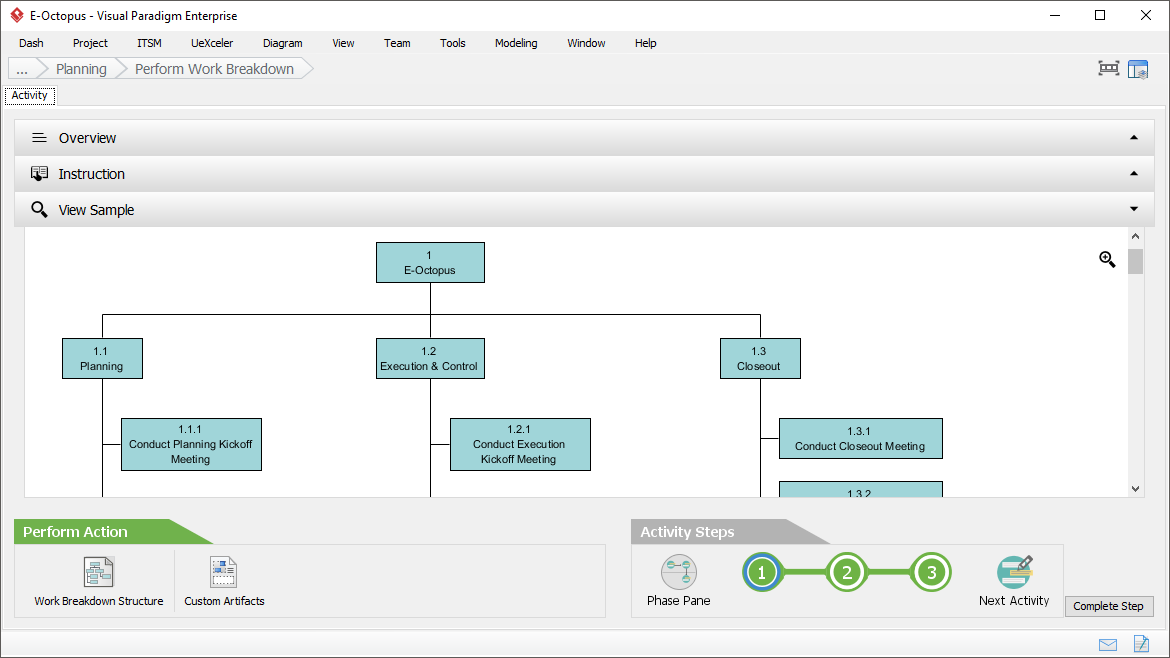Click the View Sample section header text

pyautogui.click(x=96, y=210)
